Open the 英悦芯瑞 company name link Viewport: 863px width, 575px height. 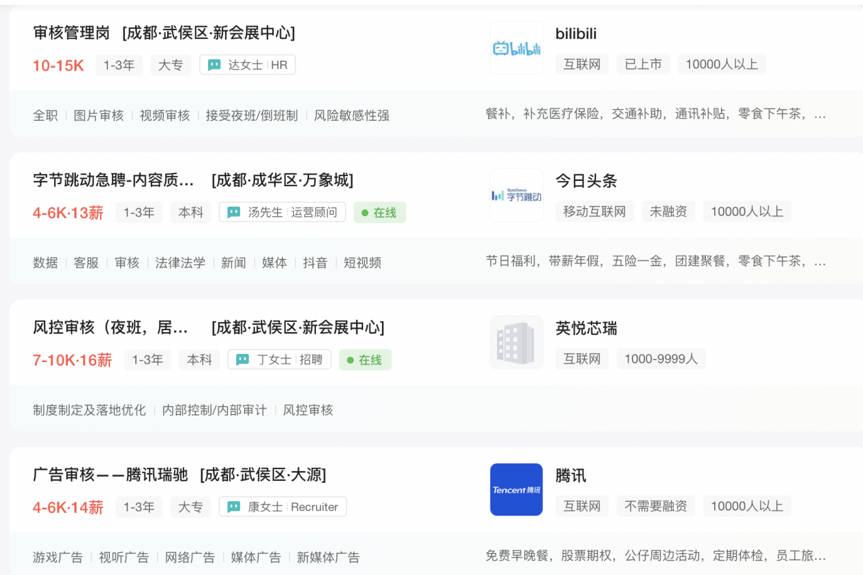(x=586, y=328)
